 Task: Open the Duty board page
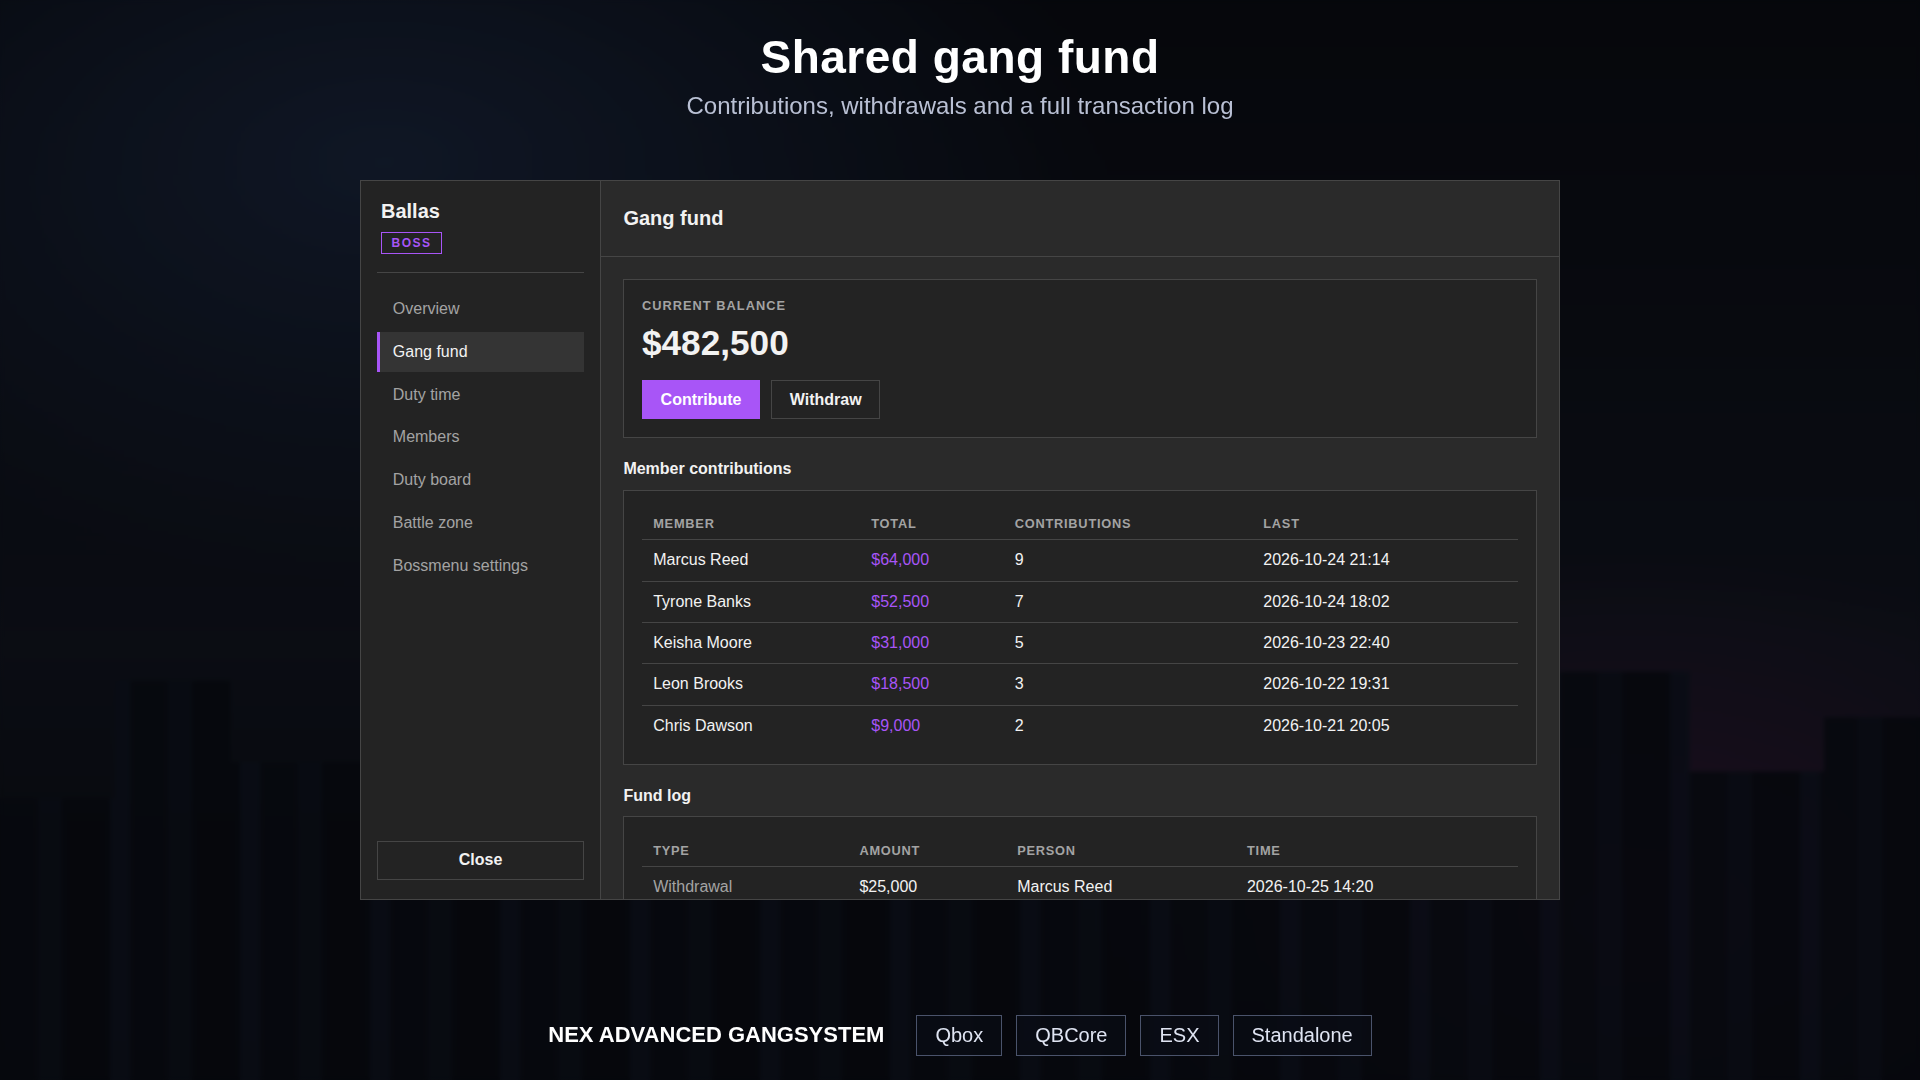[480, 480]
